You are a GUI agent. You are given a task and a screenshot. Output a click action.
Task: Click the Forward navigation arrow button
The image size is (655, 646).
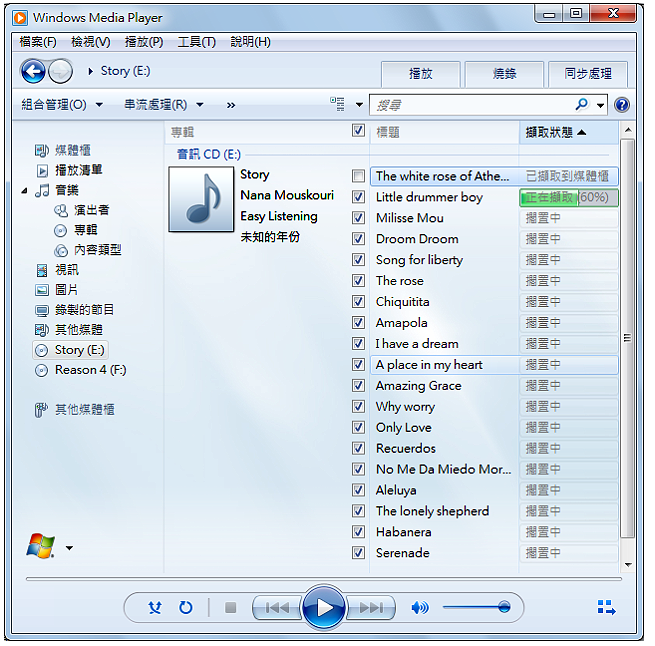click(61, 71)
